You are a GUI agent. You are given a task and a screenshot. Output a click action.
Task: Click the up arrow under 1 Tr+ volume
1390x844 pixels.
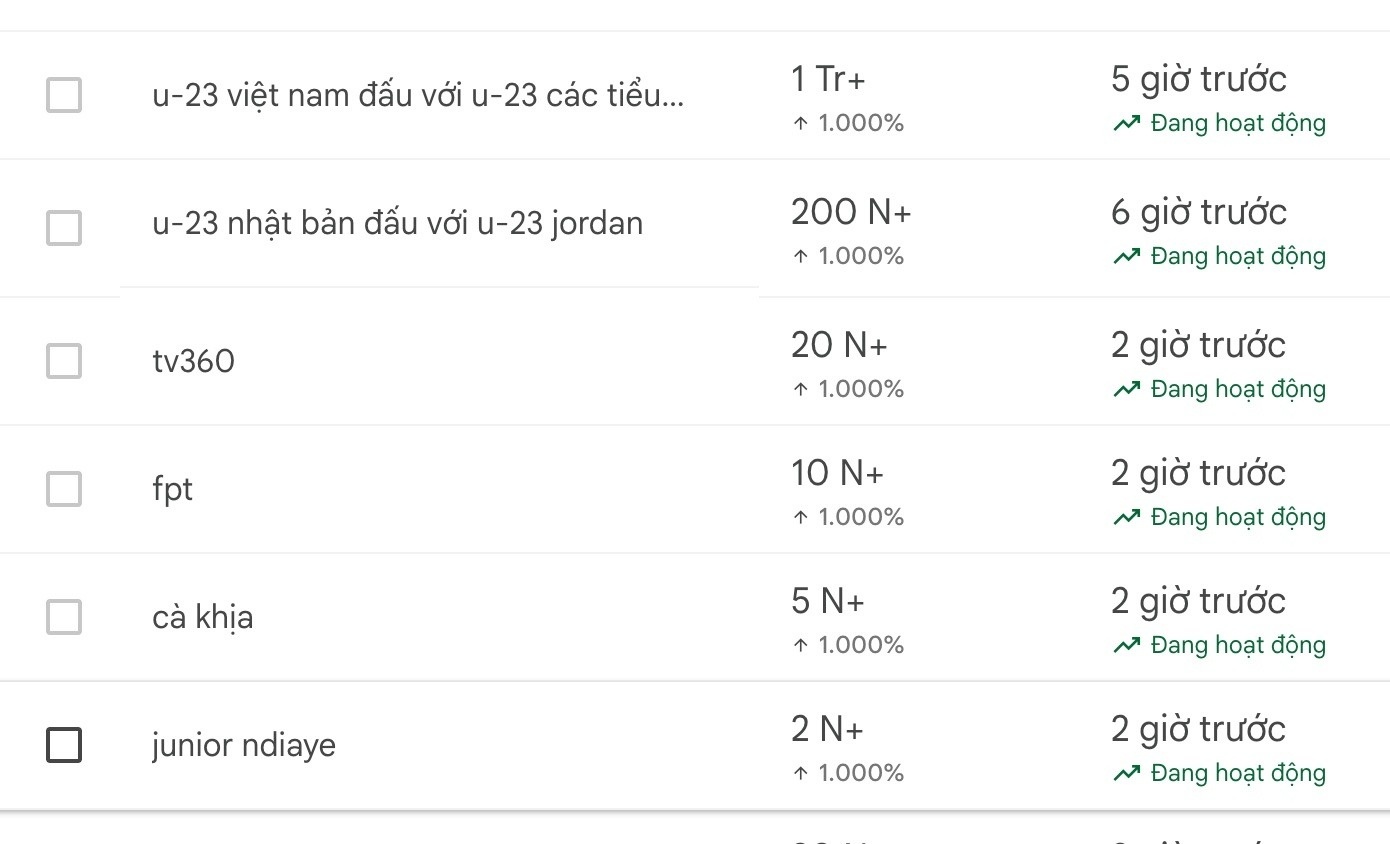click(800, 124)
